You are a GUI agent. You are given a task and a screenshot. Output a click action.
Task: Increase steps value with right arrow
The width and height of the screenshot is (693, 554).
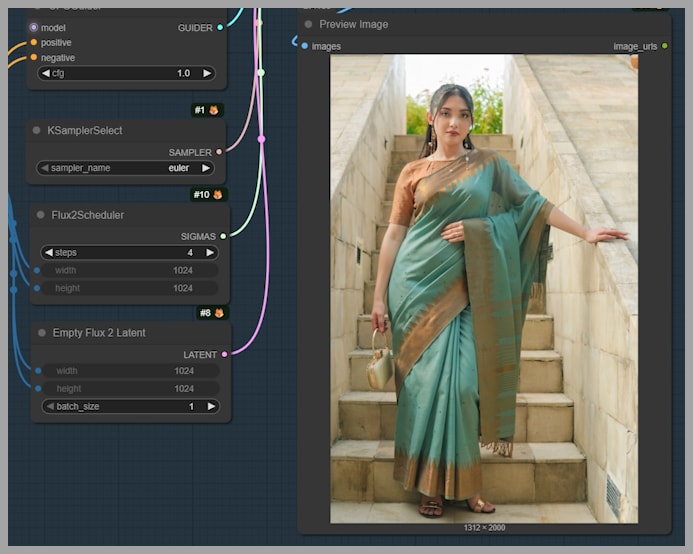[210, 253]
